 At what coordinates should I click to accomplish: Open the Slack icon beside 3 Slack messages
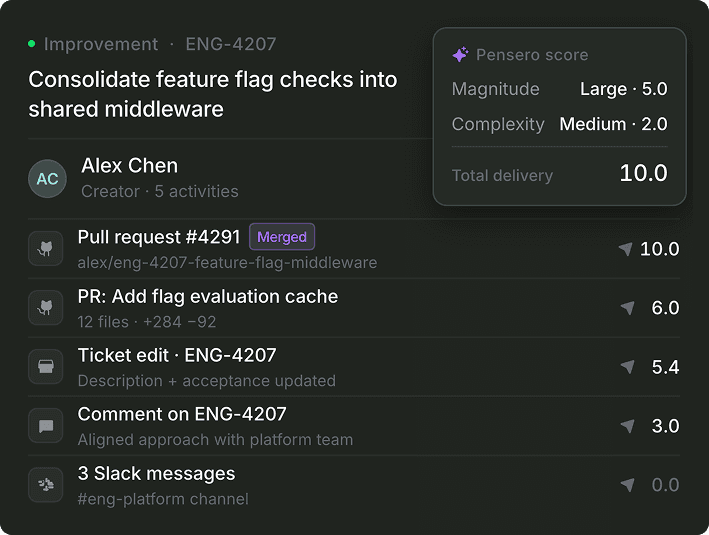click(46, 485)
